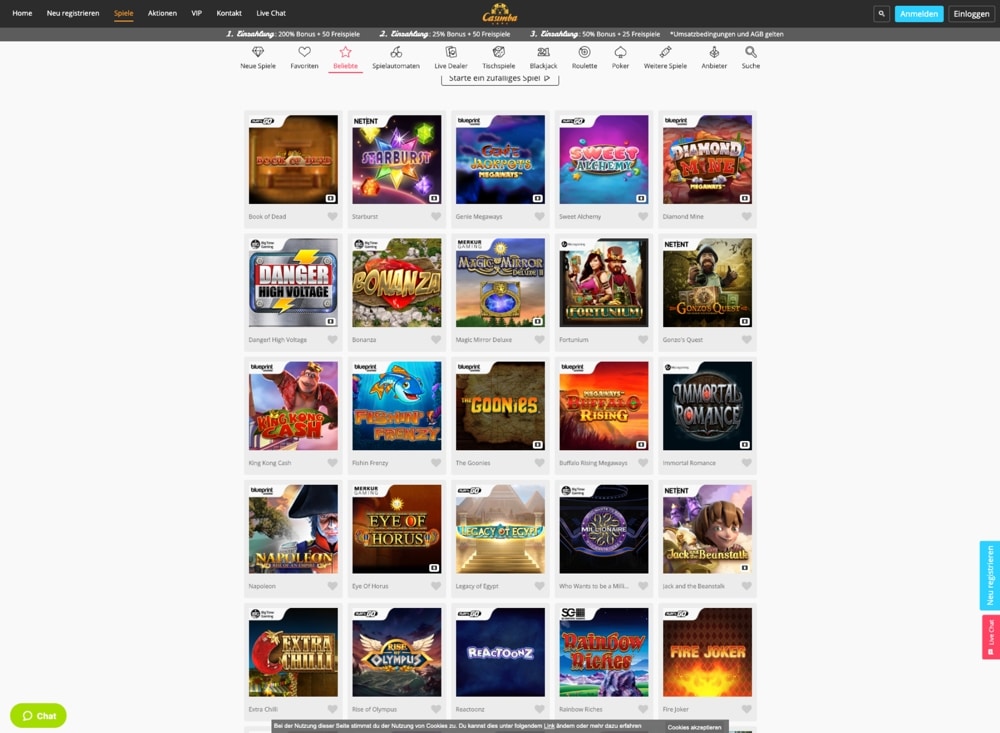
Task: Favorite The Goonies with heart
Action: (x=540, y=463)
